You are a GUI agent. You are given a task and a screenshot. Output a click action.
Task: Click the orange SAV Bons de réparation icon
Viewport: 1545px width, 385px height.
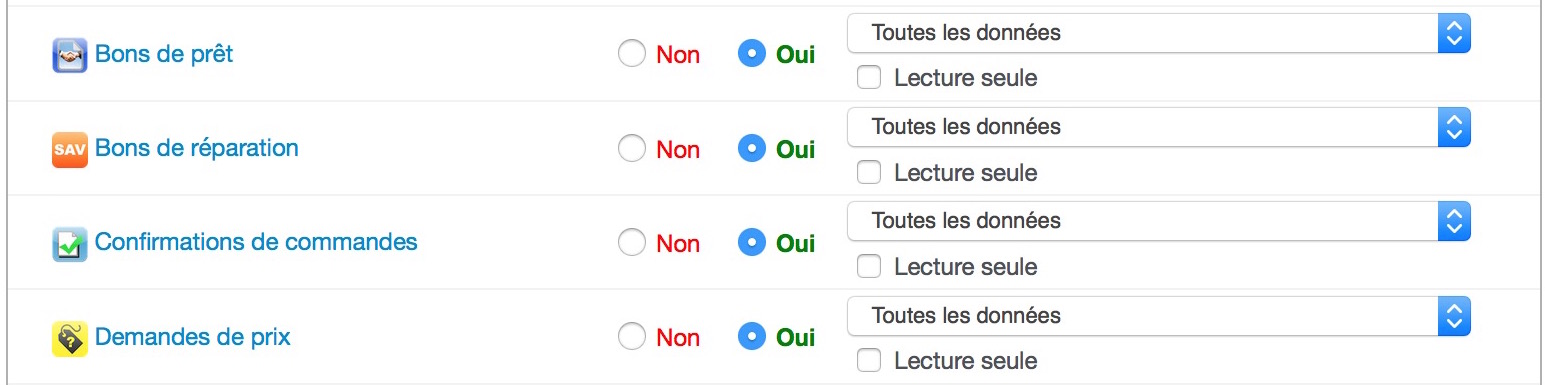(x=70, y=150)
